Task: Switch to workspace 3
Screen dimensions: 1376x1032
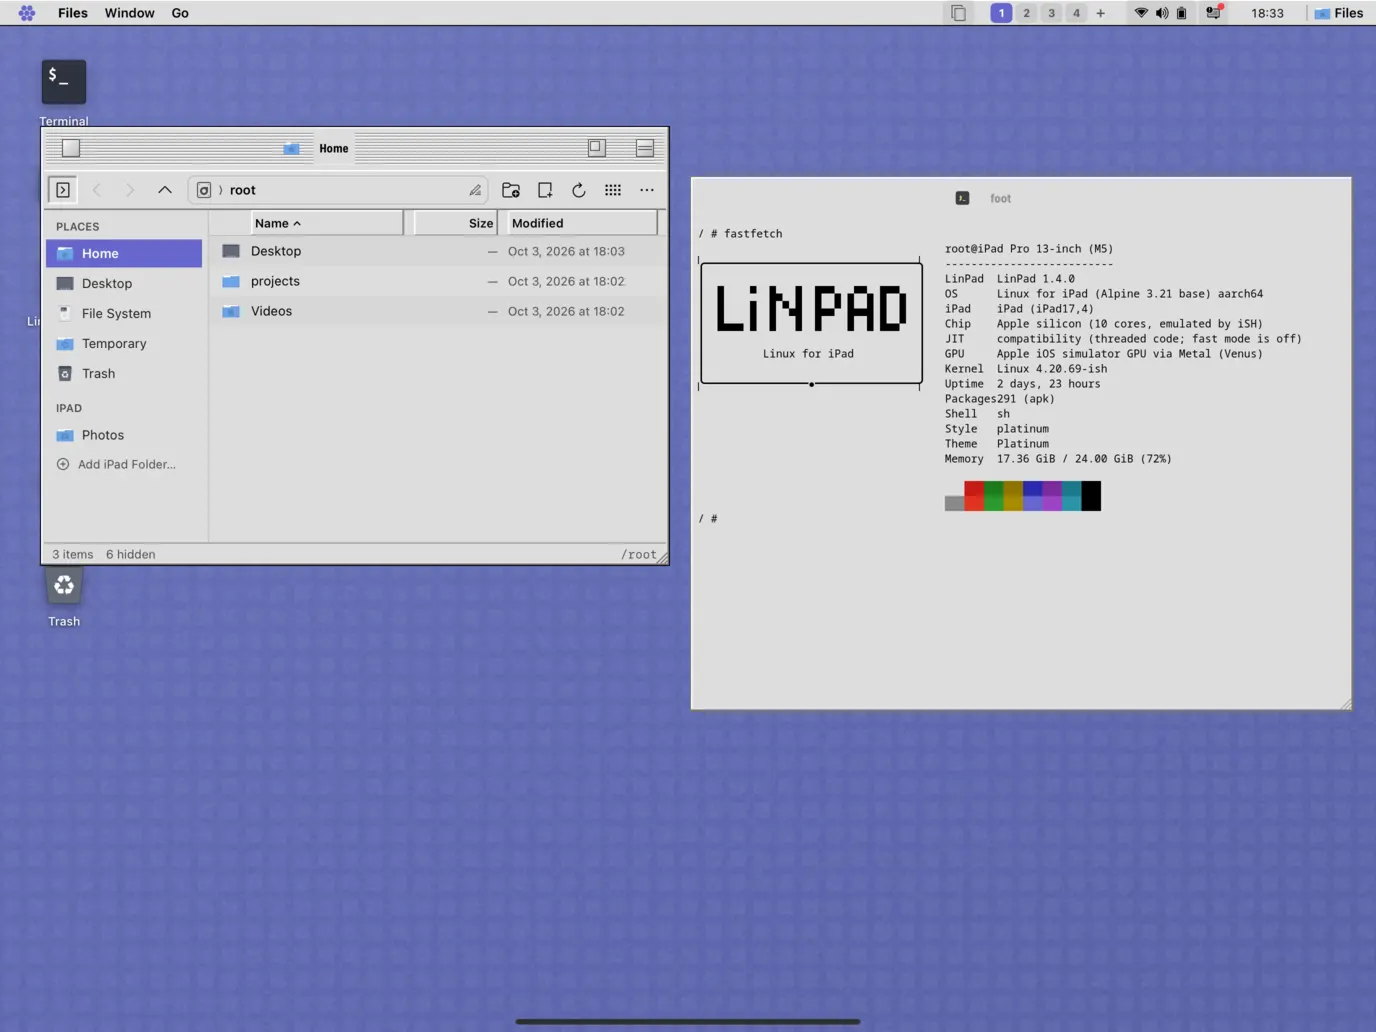Action: 1051,13
